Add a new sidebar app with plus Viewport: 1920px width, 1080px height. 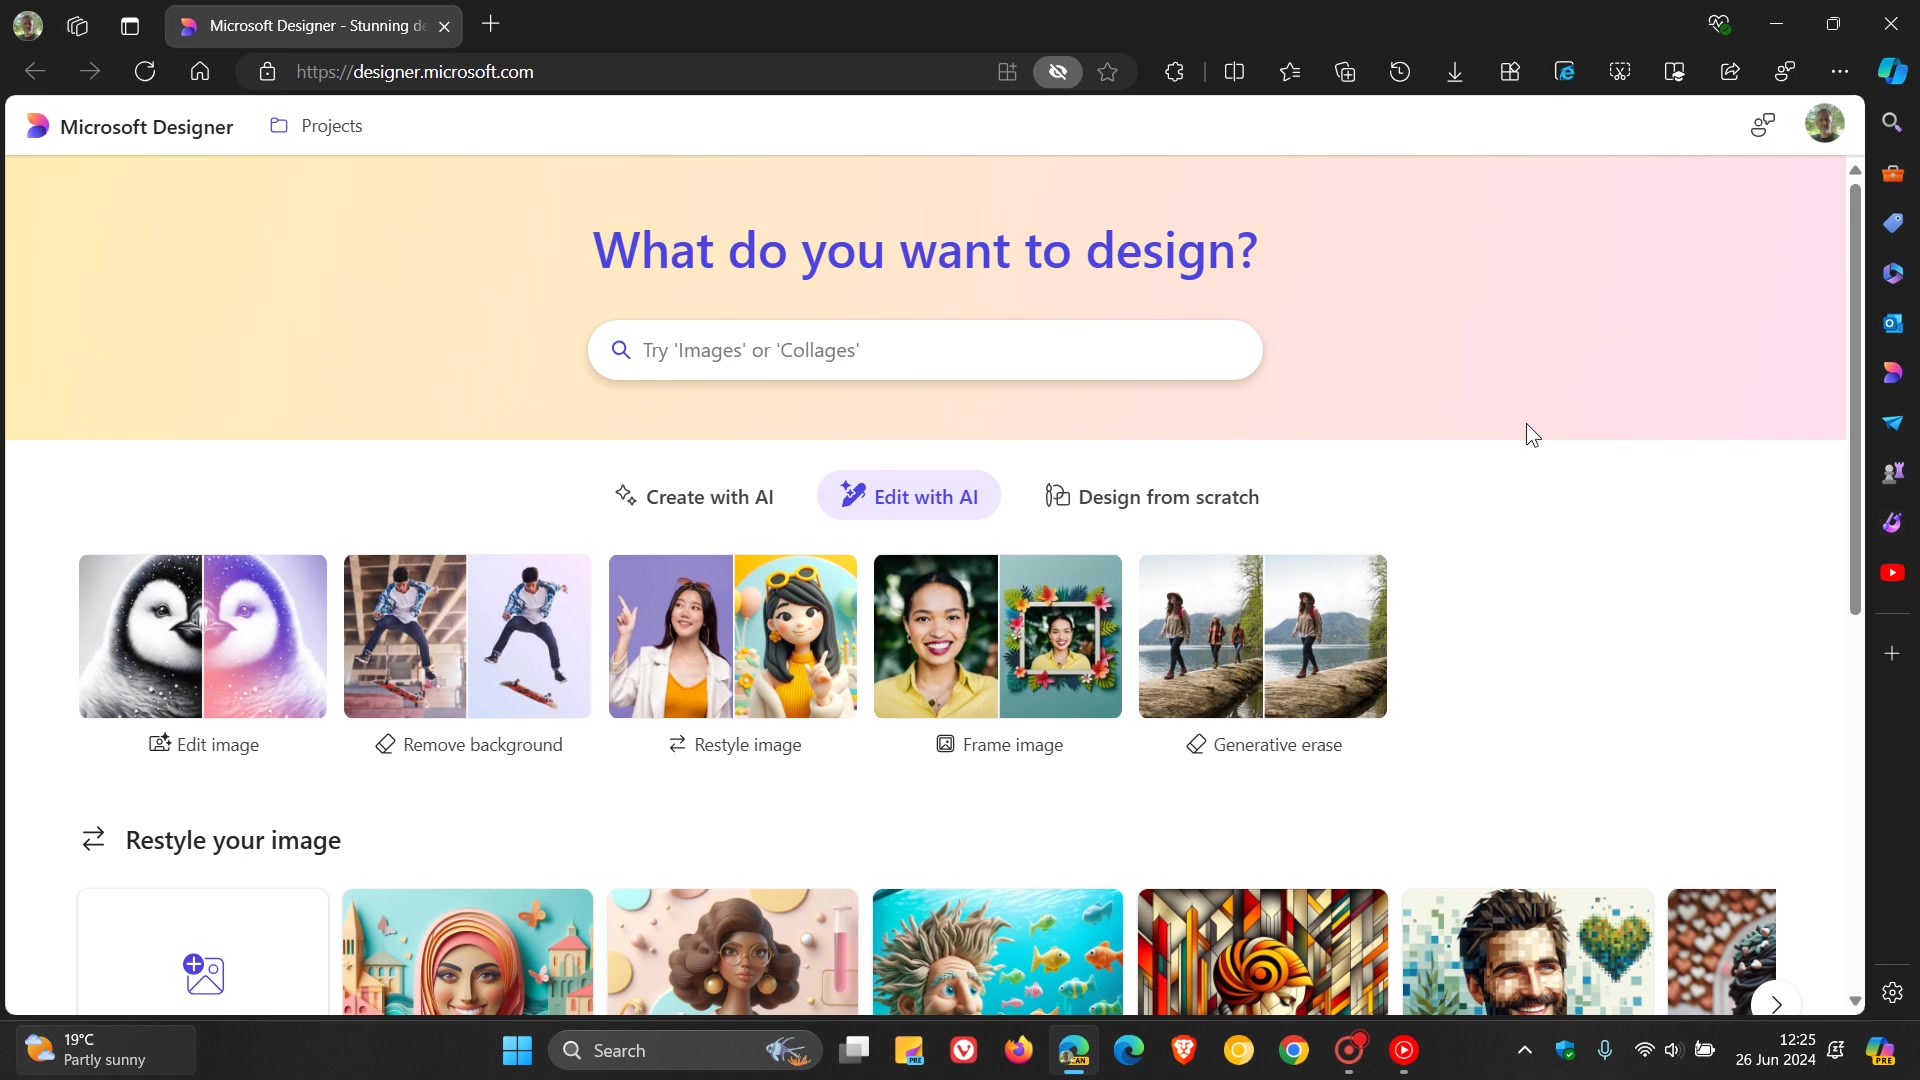(1892, 653)
